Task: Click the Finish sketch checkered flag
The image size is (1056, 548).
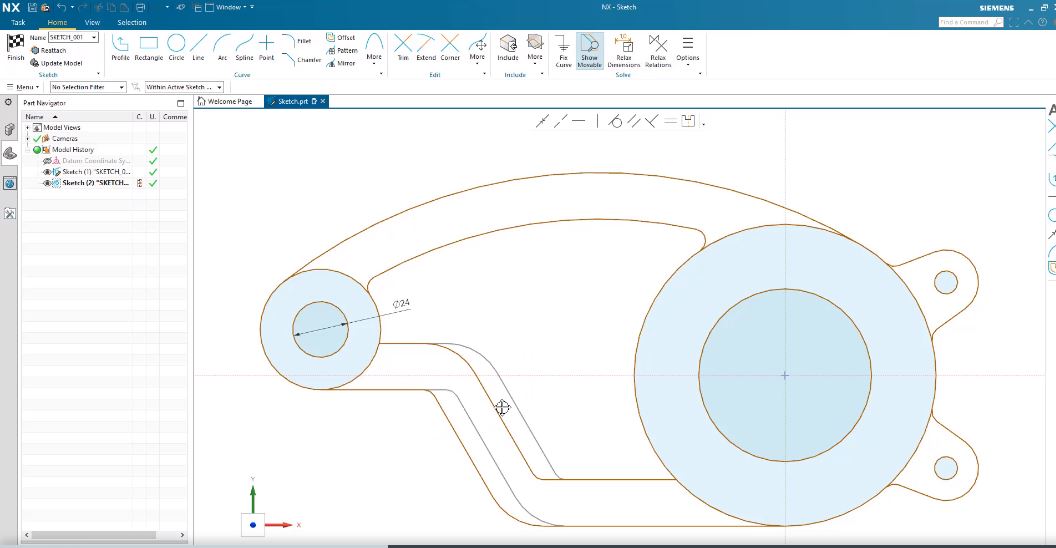Action: click(x=15, y=47)
